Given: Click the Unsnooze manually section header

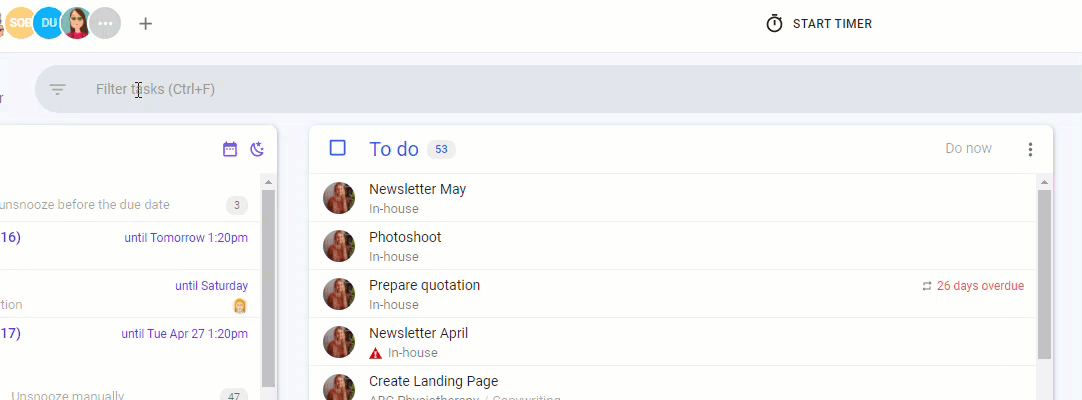Looking at the screenshot, I should tap(68, 396).
